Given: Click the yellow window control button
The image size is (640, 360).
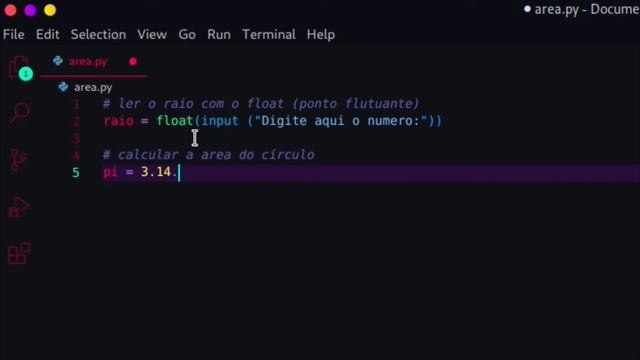Looking at the screenshot, I should [50, 10].
